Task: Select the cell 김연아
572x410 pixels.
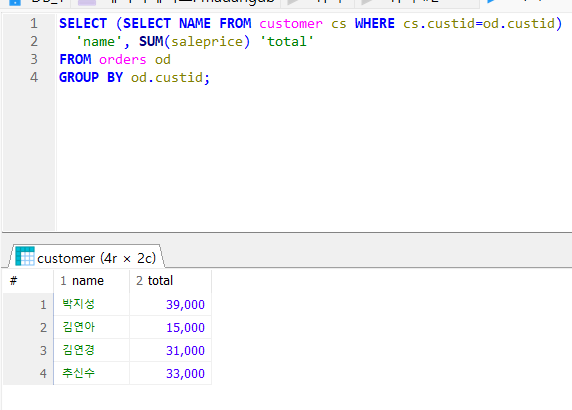Action: pos(91,327)
